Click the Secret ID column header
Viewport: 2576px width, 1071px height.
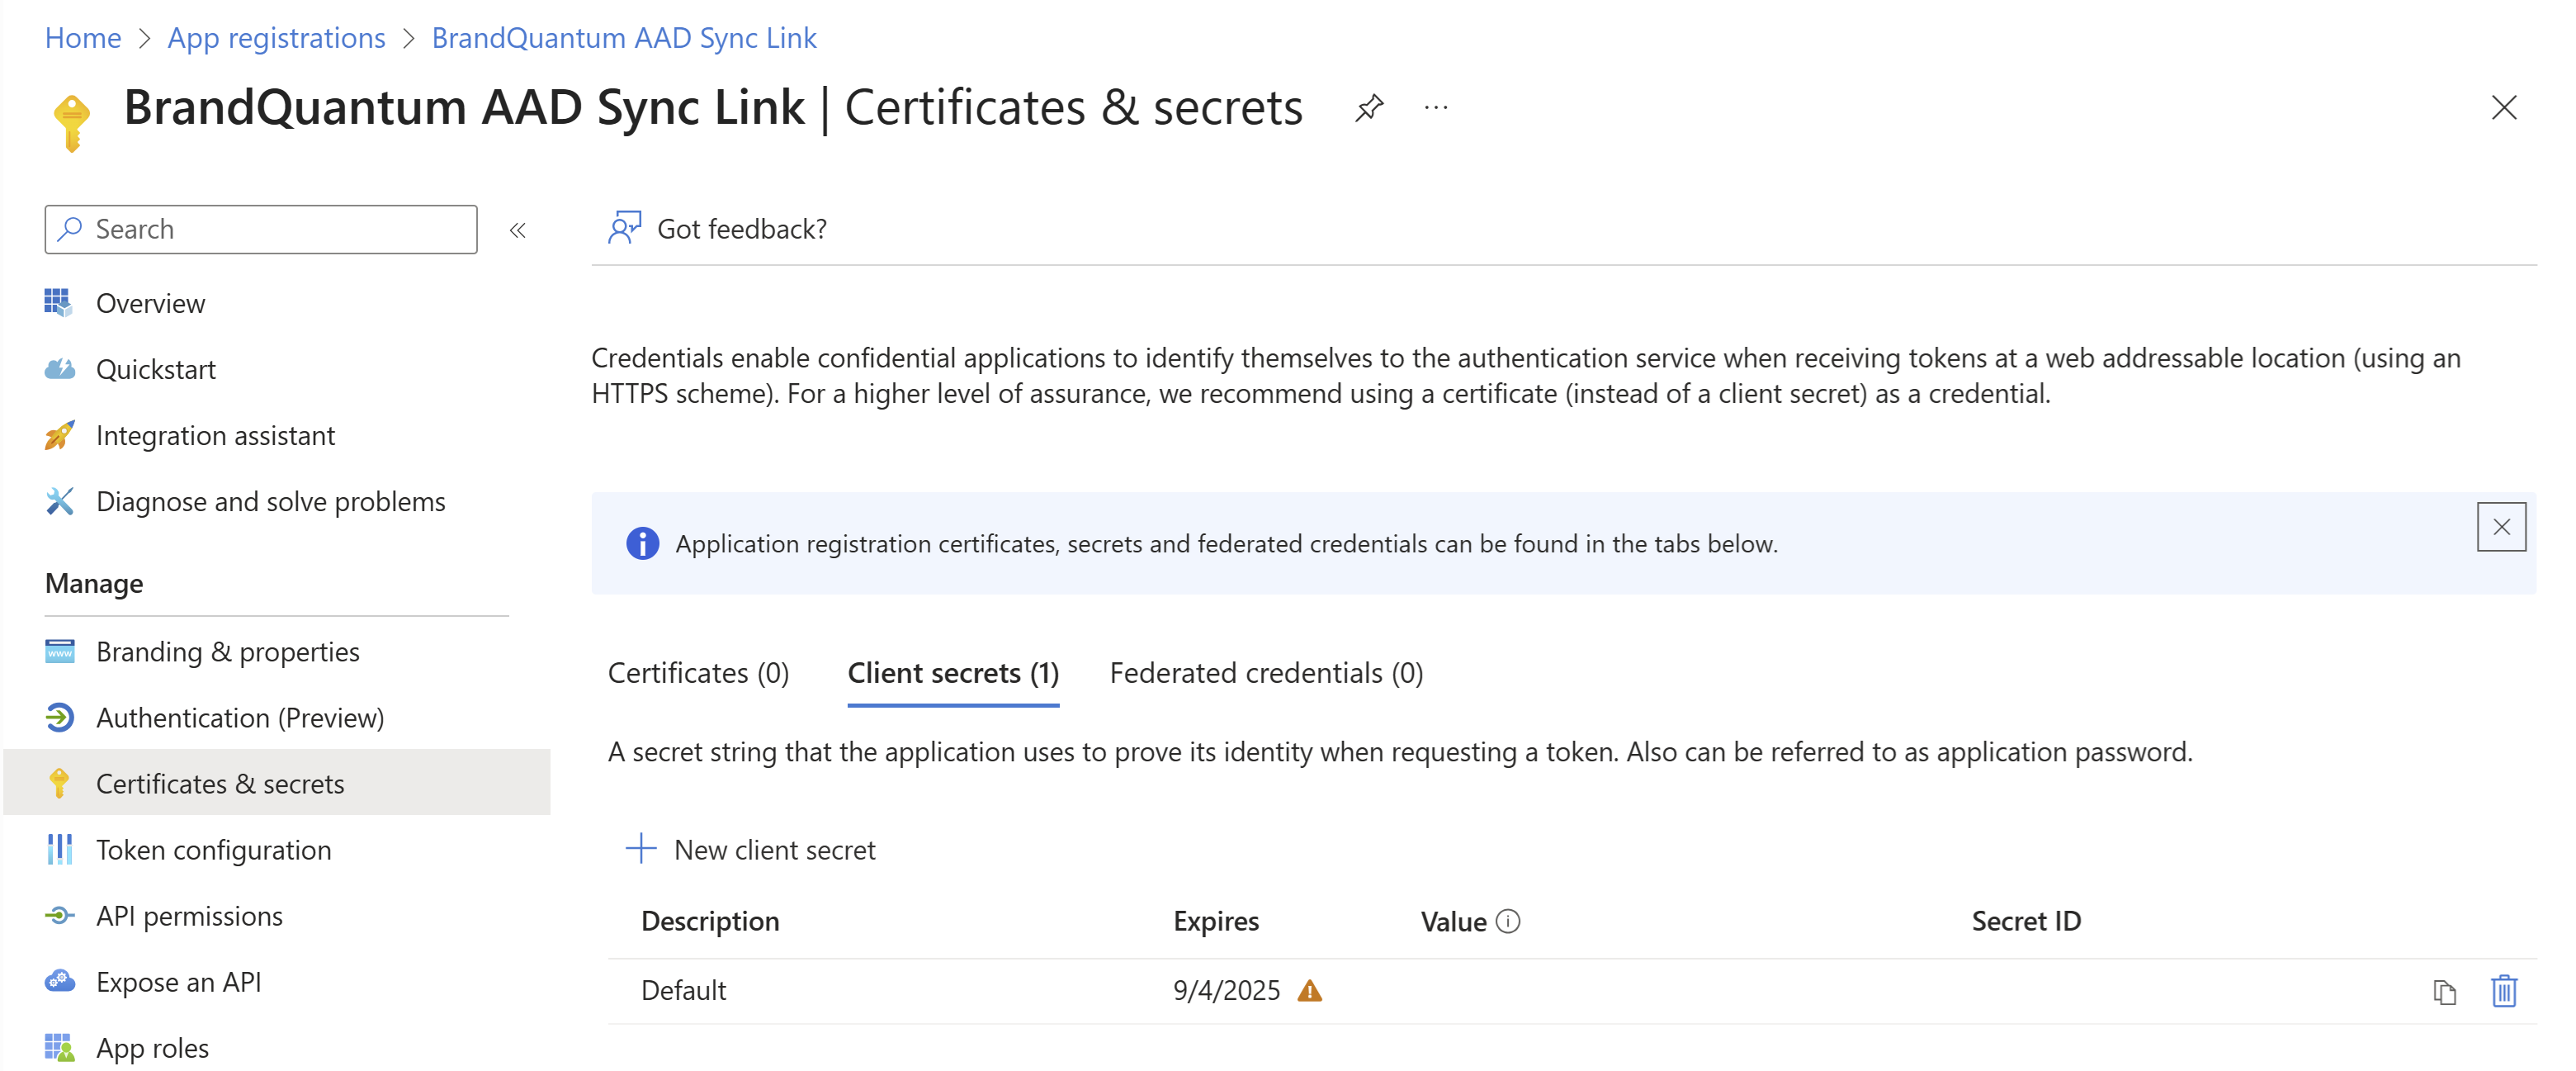coord(2026,921)
